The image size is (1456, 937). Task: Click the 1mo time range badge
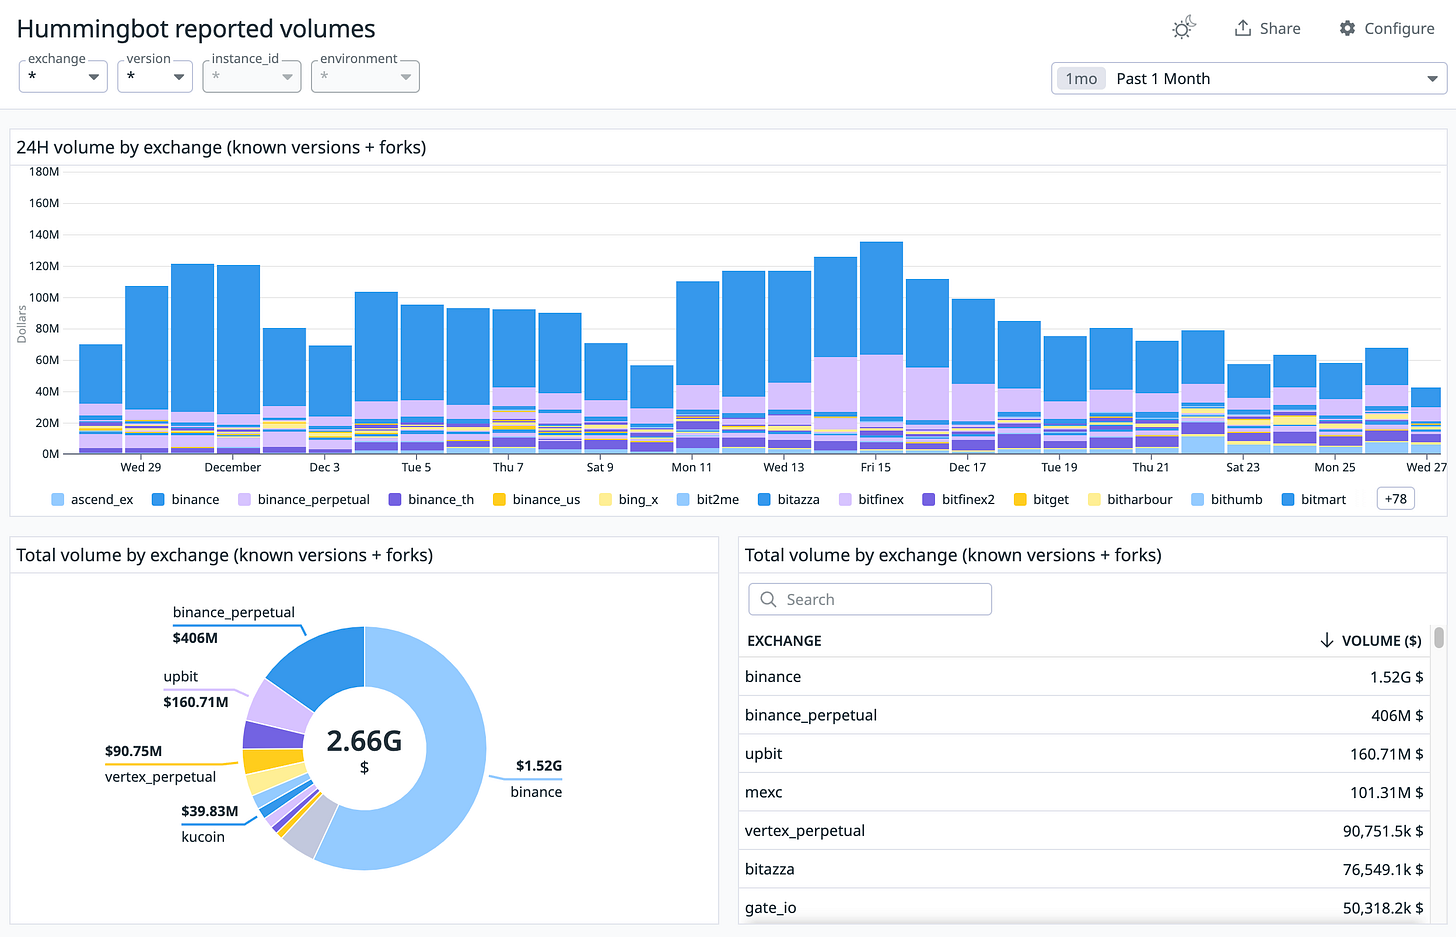(x=1081, y=78)
